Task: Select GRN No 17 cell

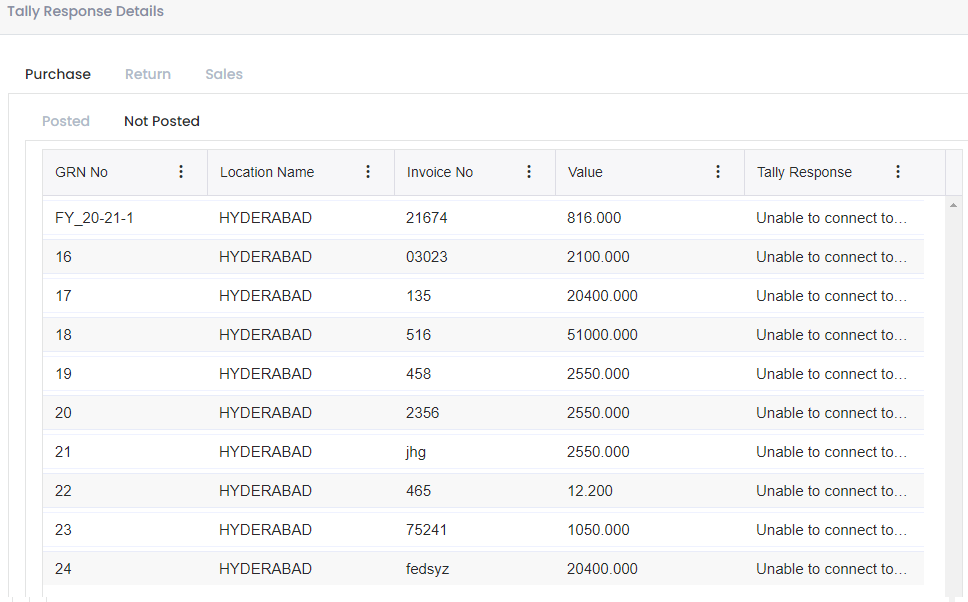Action: tap(64, 296)
